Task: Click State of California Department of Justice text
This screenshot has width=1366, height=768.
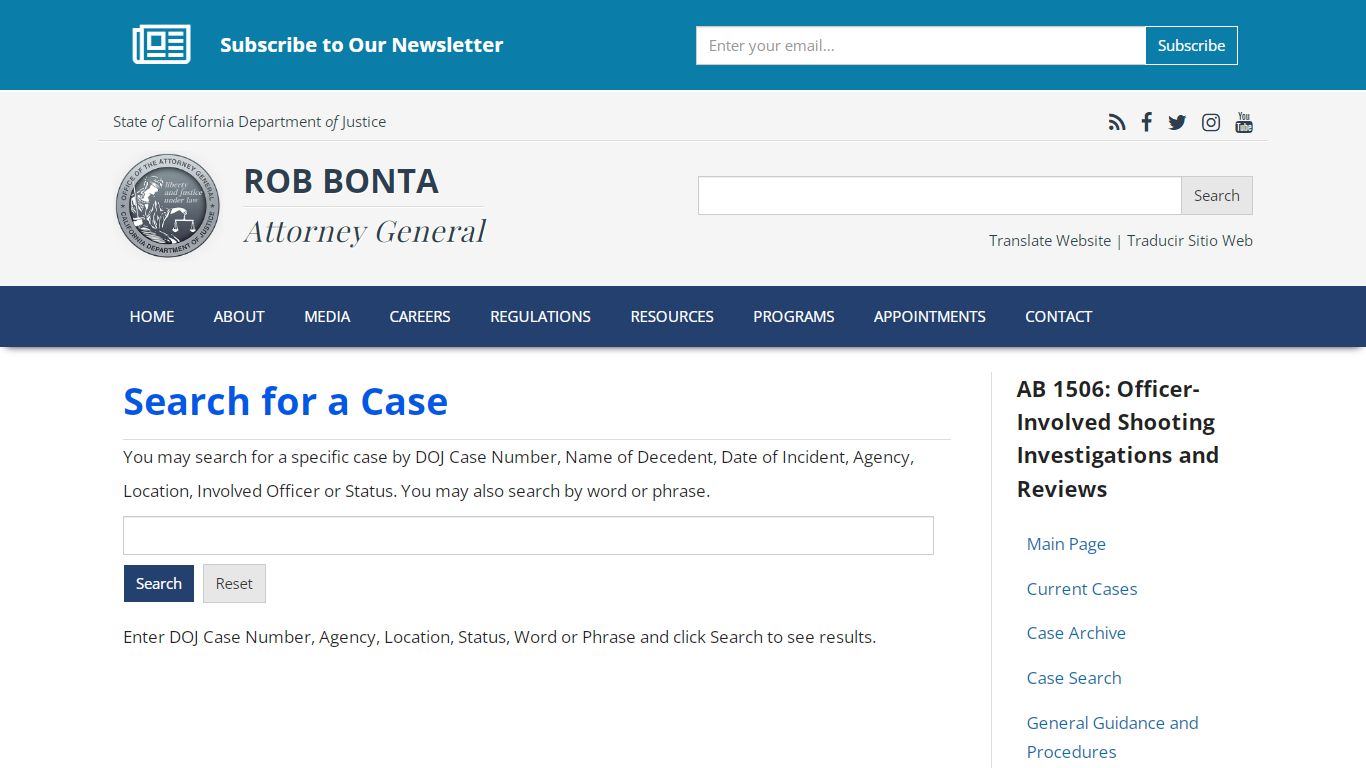Action: point(249,122)
